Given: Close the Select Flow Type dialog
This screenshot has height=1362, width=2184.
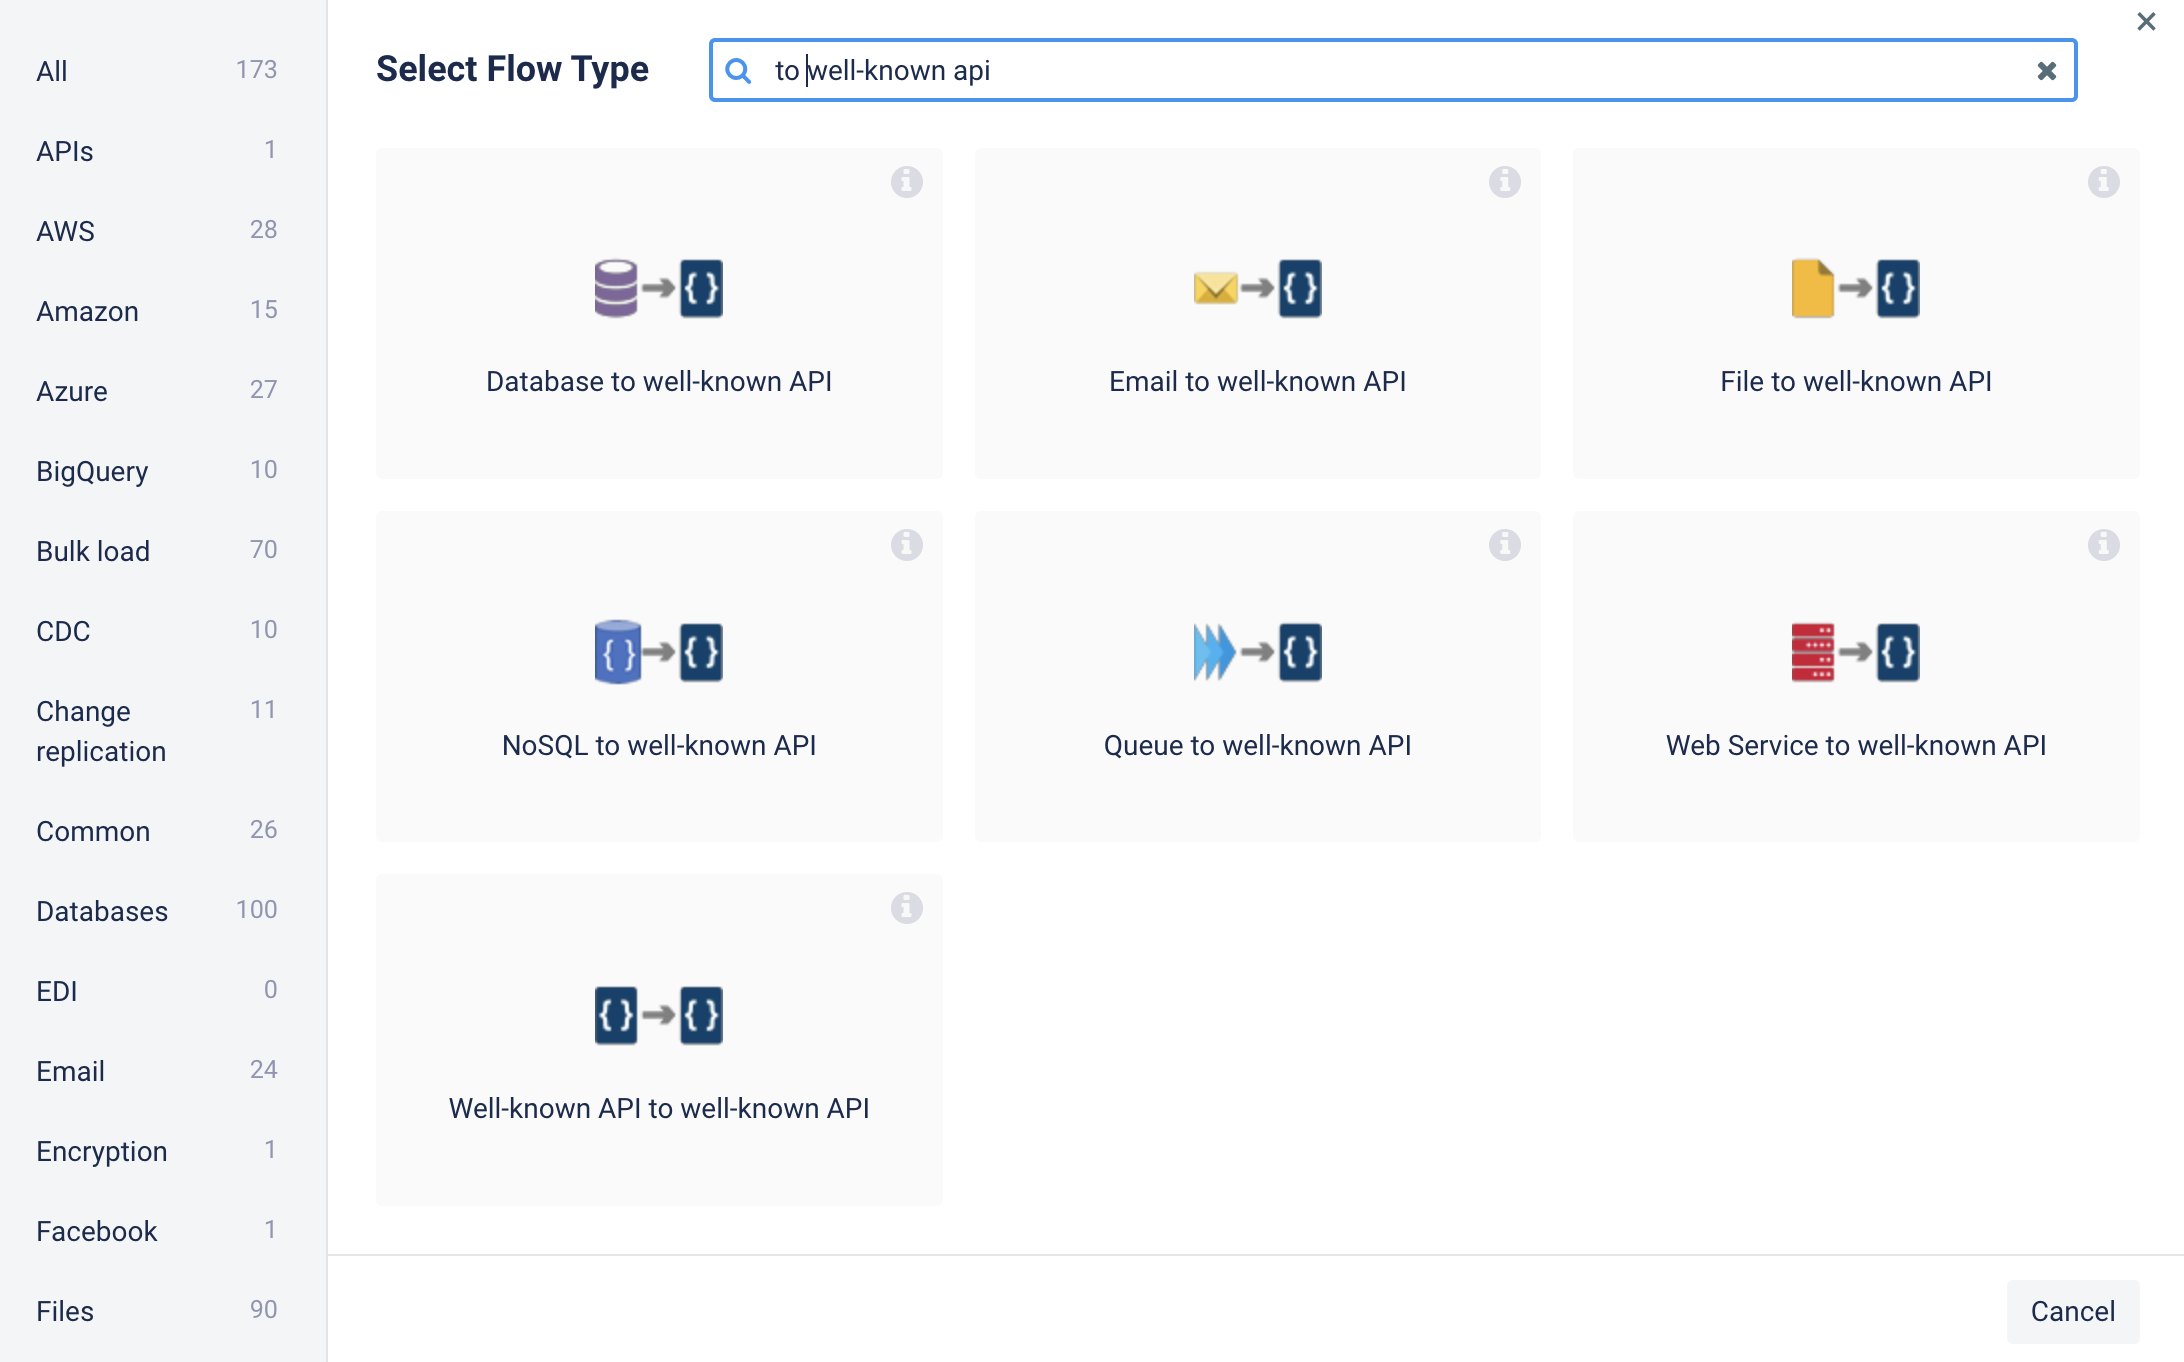Looking at the screenshot, I should (2145, 21).
